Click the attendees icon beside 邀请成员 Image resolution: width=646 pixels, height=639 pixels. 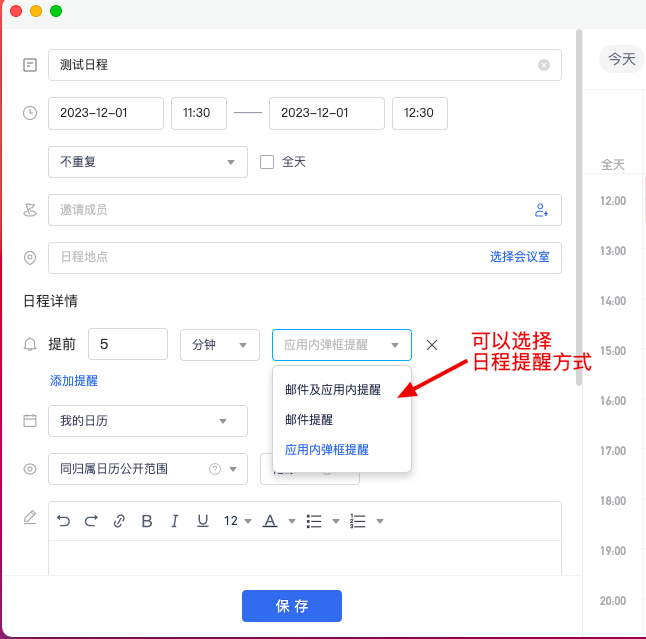point(30,210)
